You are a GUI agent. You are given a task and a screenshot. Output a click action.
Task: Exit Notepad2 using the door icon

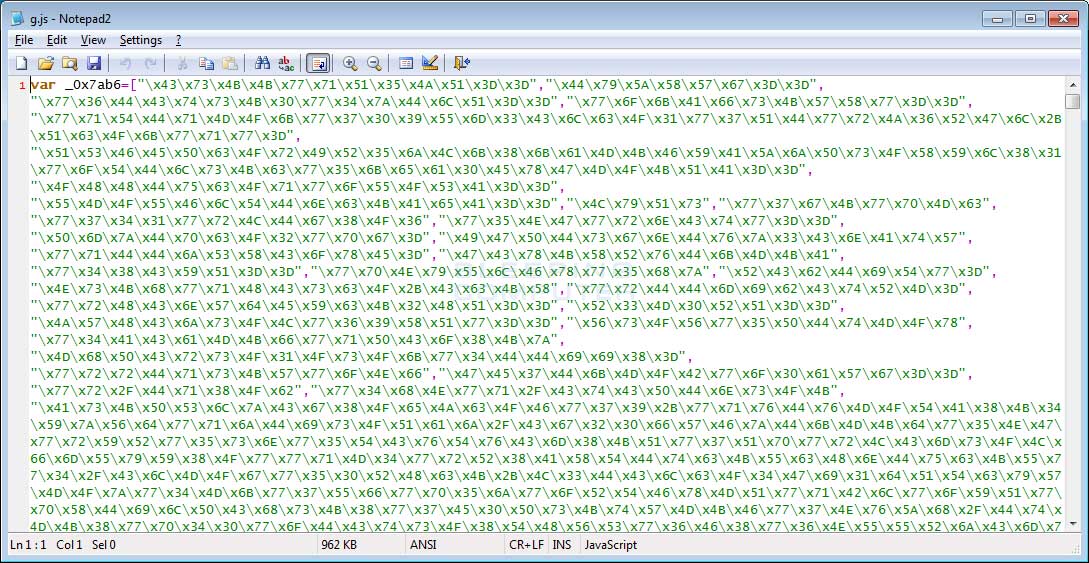click(462, 63)
